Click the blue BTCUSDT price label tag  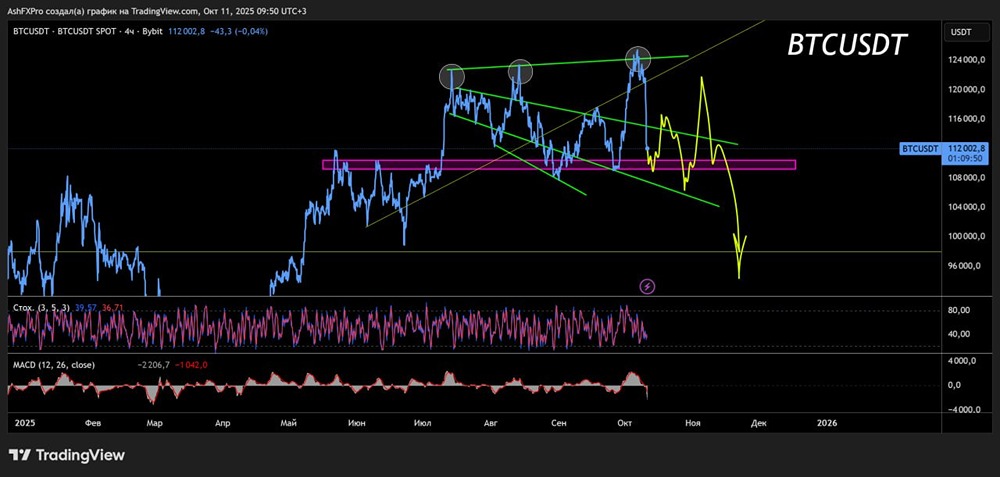pos(920,148)
